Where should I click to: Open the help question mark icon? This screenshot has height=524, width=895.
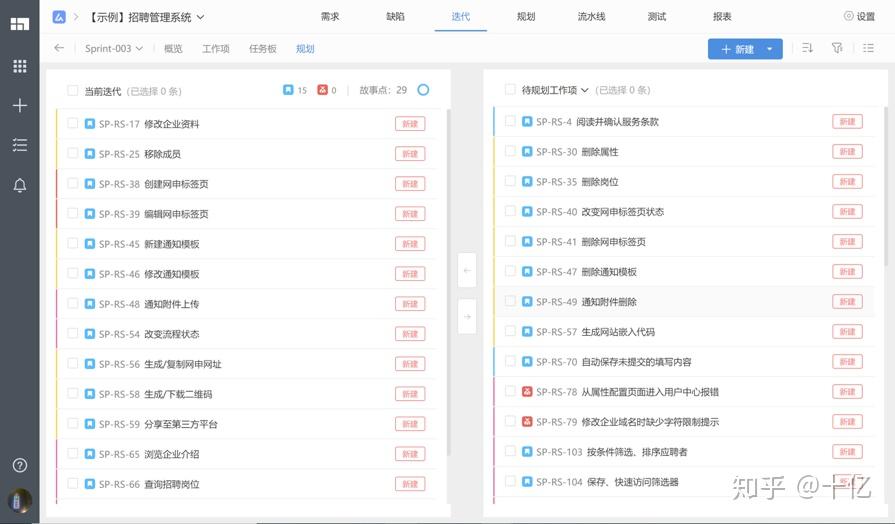pos(19,465)
